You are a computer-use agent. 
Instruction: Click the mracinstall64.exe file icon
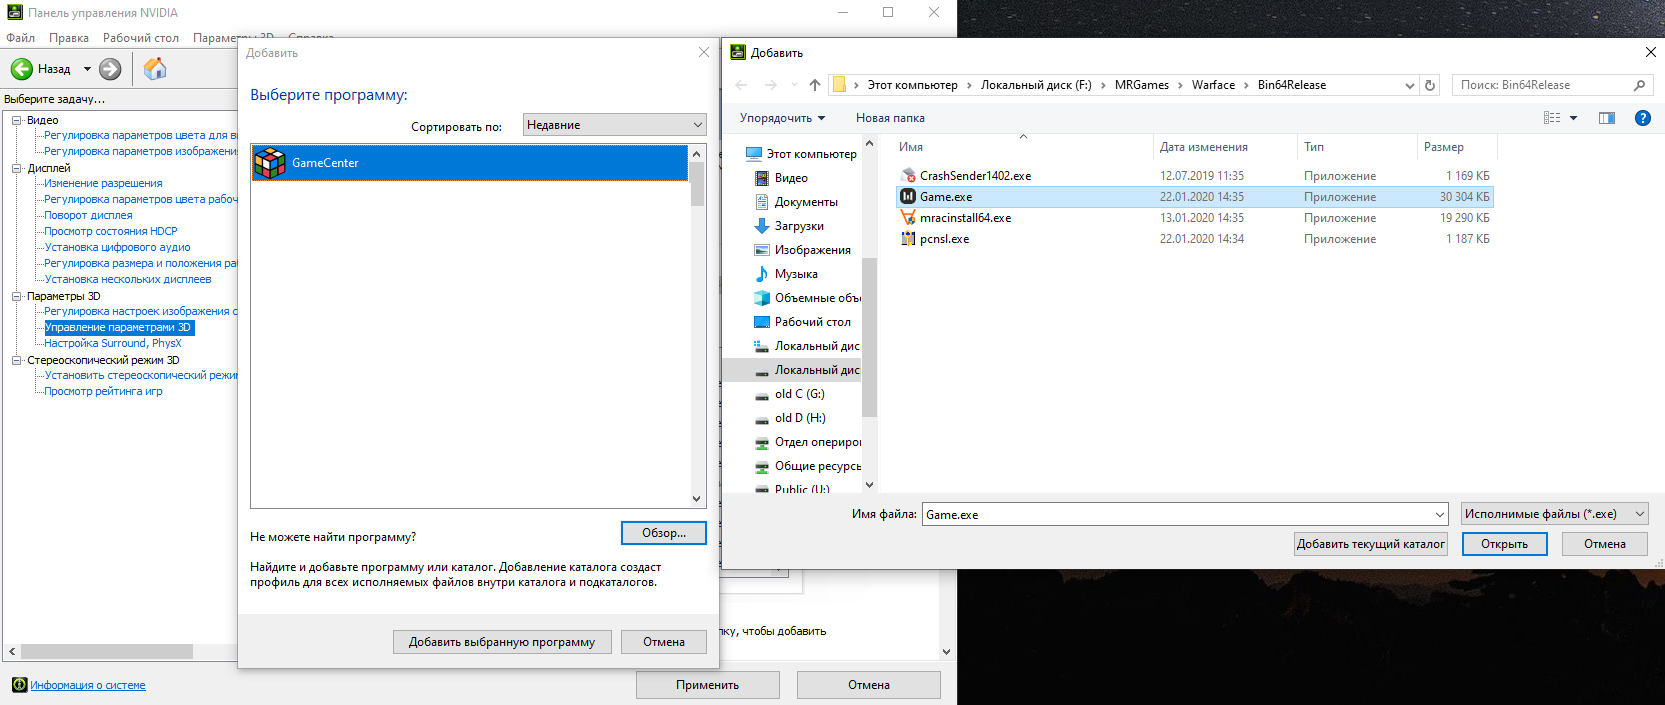(908, 218)
